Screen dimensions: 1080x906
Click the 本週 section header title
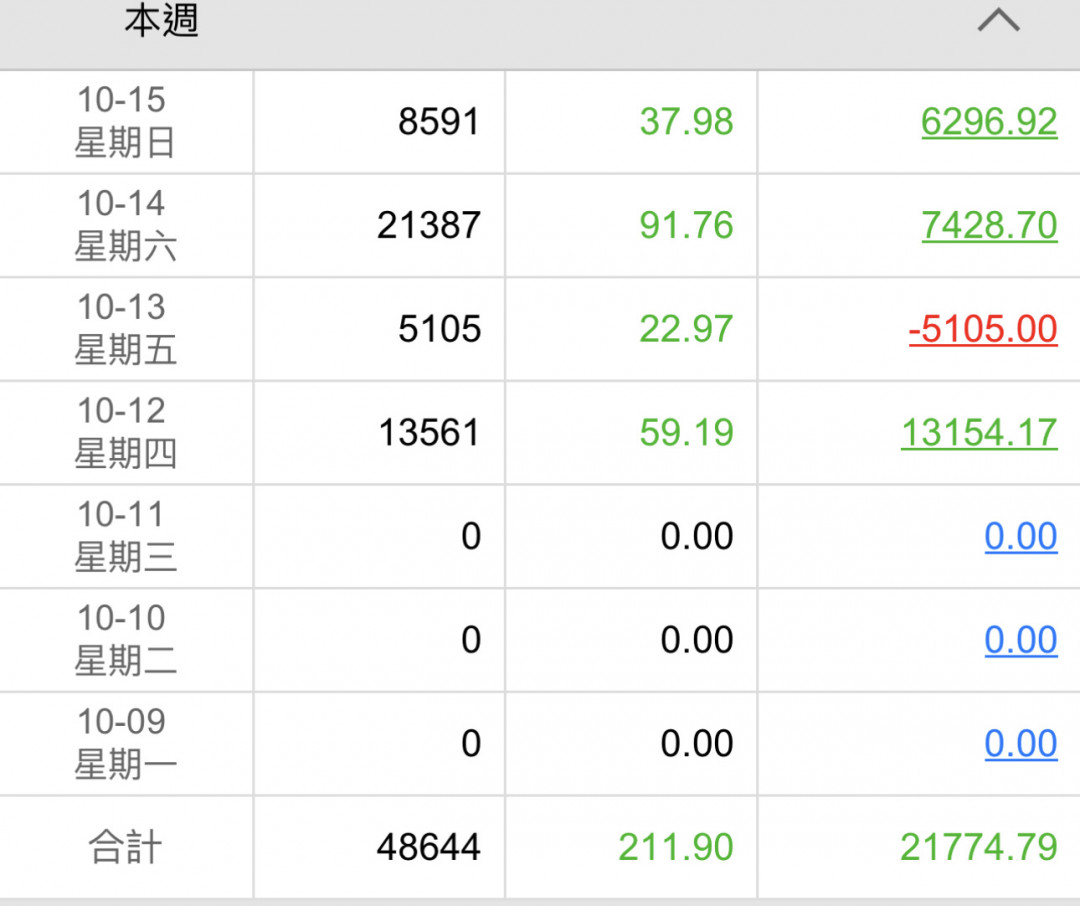[x=162, y=20]
